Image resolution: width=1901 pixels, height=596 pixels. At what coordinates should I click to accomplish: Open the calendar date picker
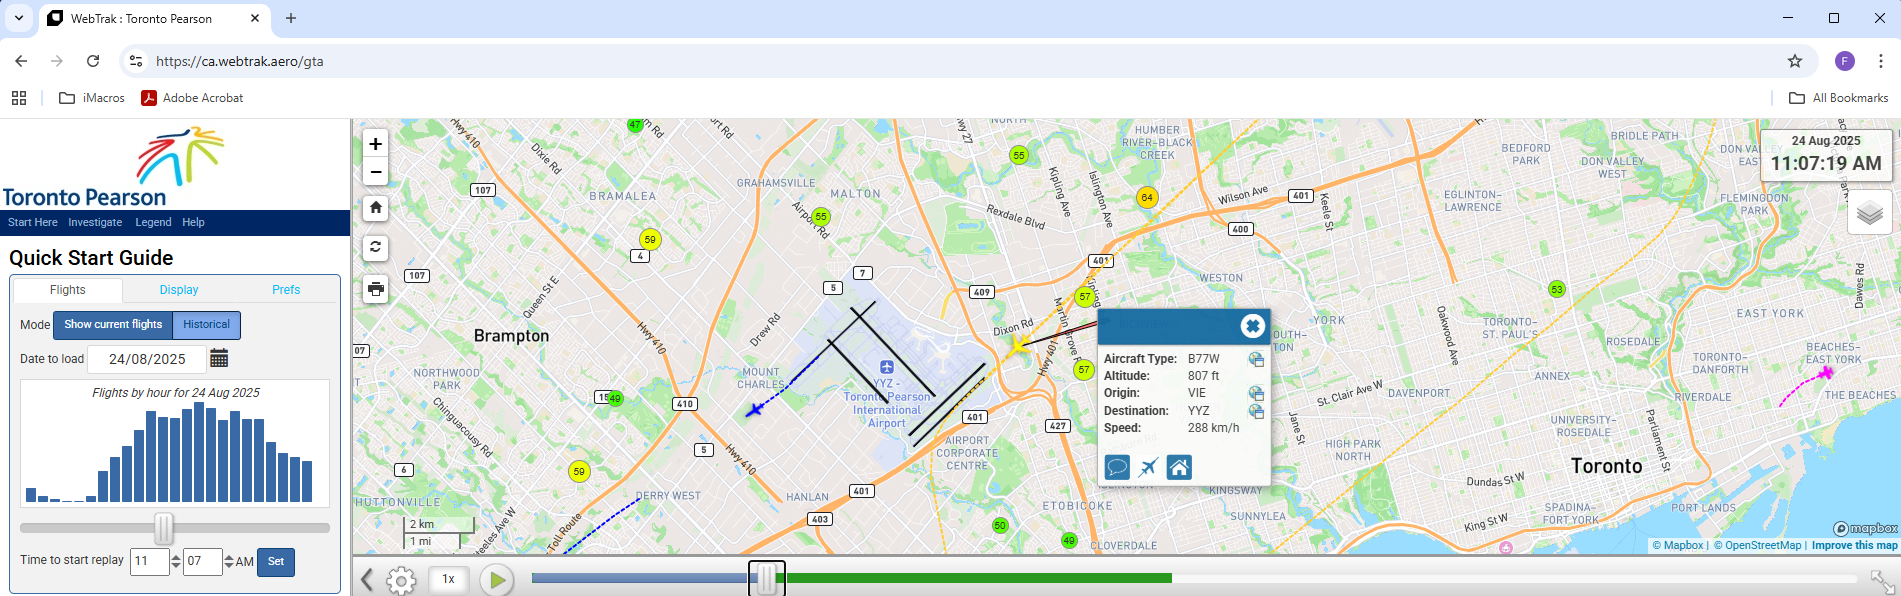tap(220, 358)
